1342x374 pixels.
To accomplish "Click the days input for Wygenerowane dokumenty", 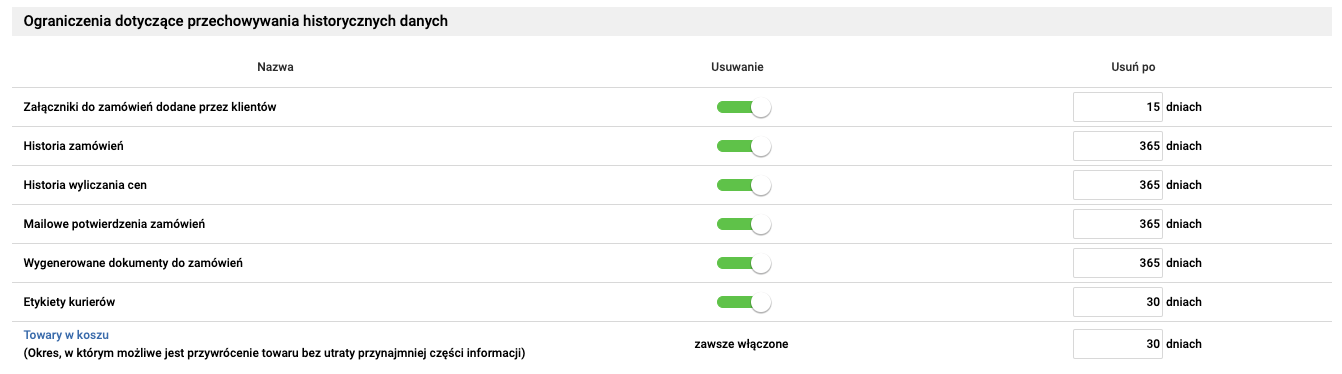I will [x=1118, y=263].
